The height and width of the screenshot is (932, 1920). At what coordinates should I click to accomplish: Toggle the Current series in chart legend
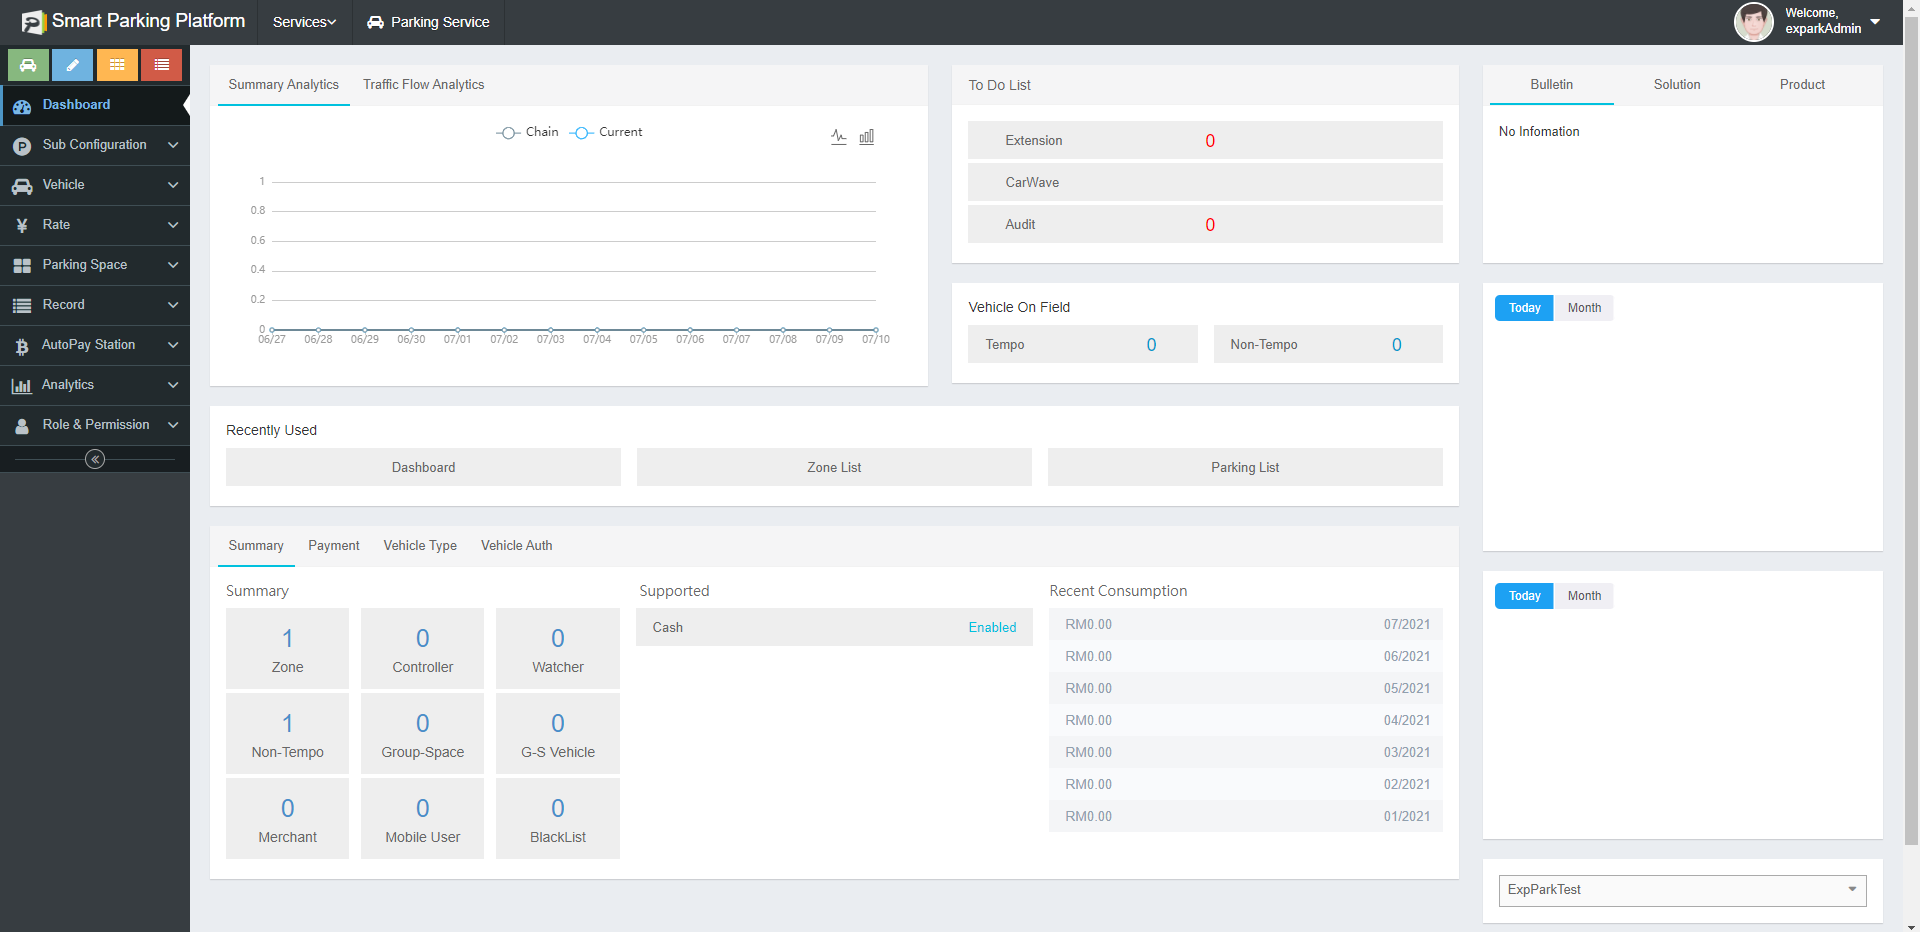tap(606, 132)
